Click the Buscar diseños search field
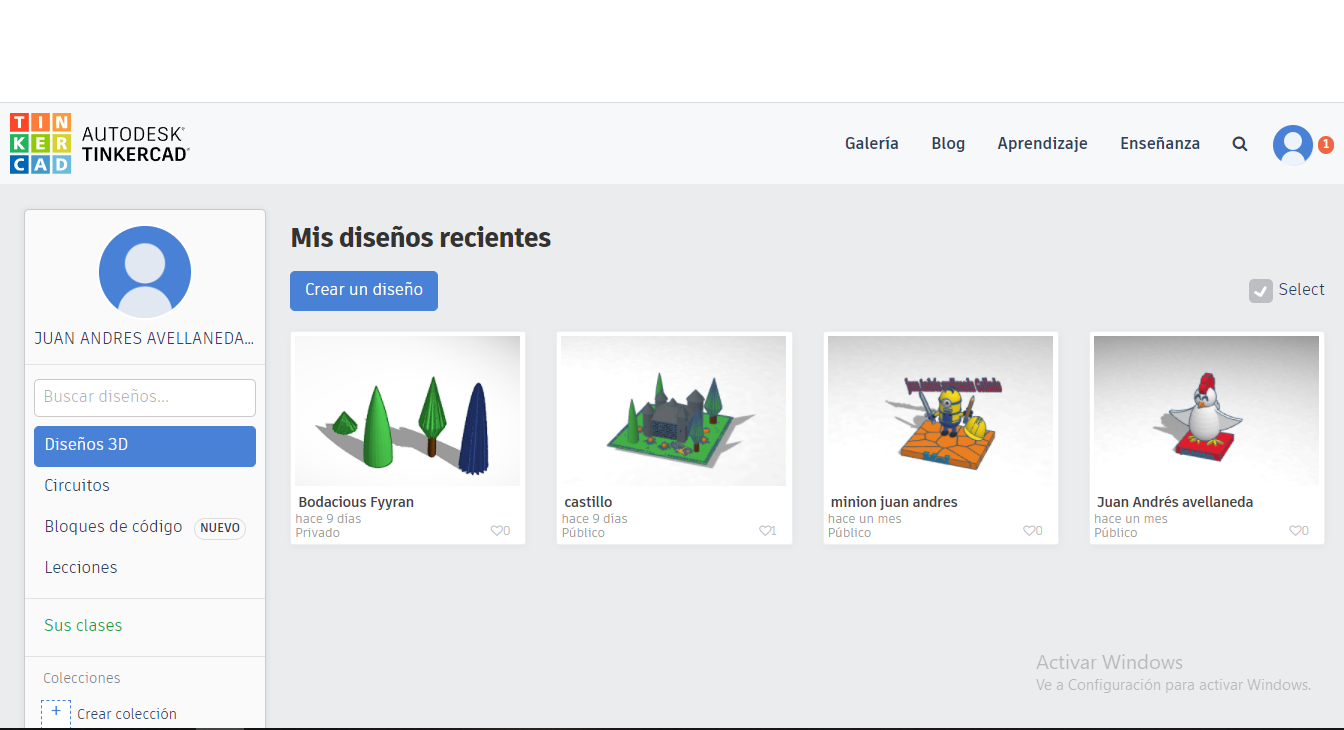Viewport: 1344px width, 730px height. coord(145,398)
